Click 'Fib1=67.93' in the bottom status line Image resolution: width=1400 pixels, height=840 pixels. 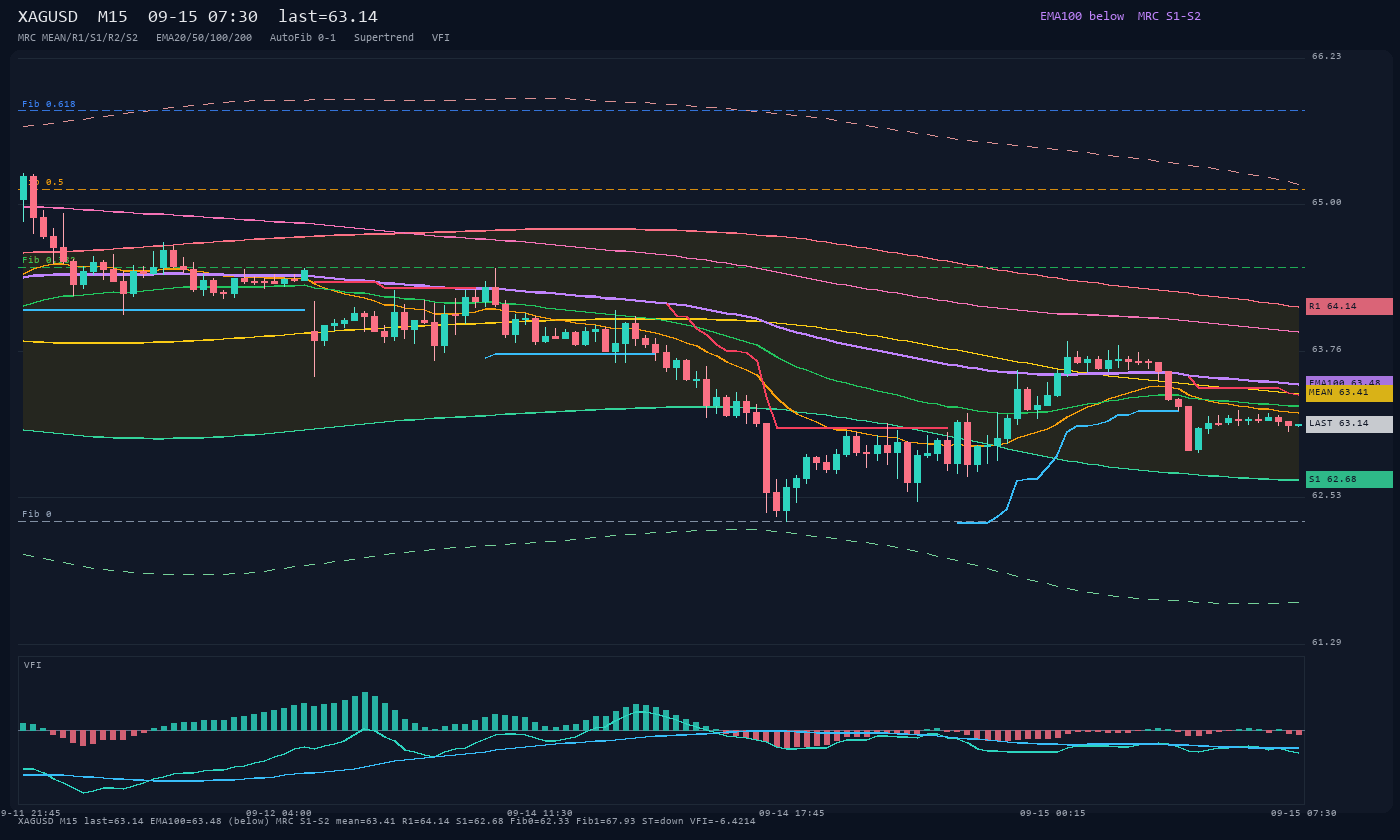pyautogui.click(x=606, y=821)
